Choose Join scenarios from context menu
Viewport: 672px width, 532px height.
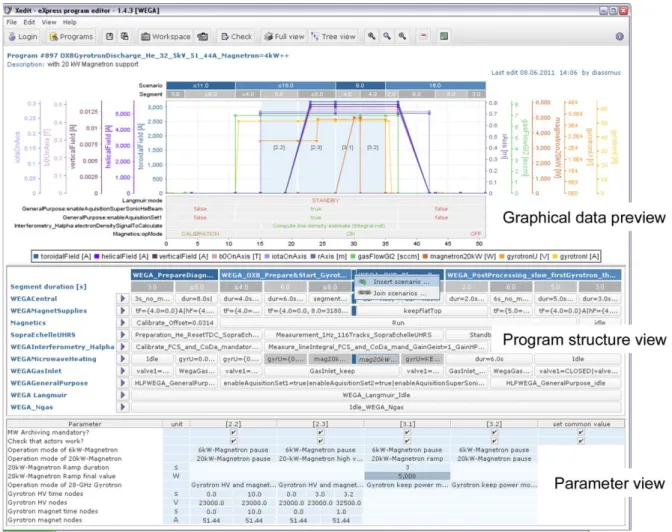pyautogui.click(x=396, y=293)
